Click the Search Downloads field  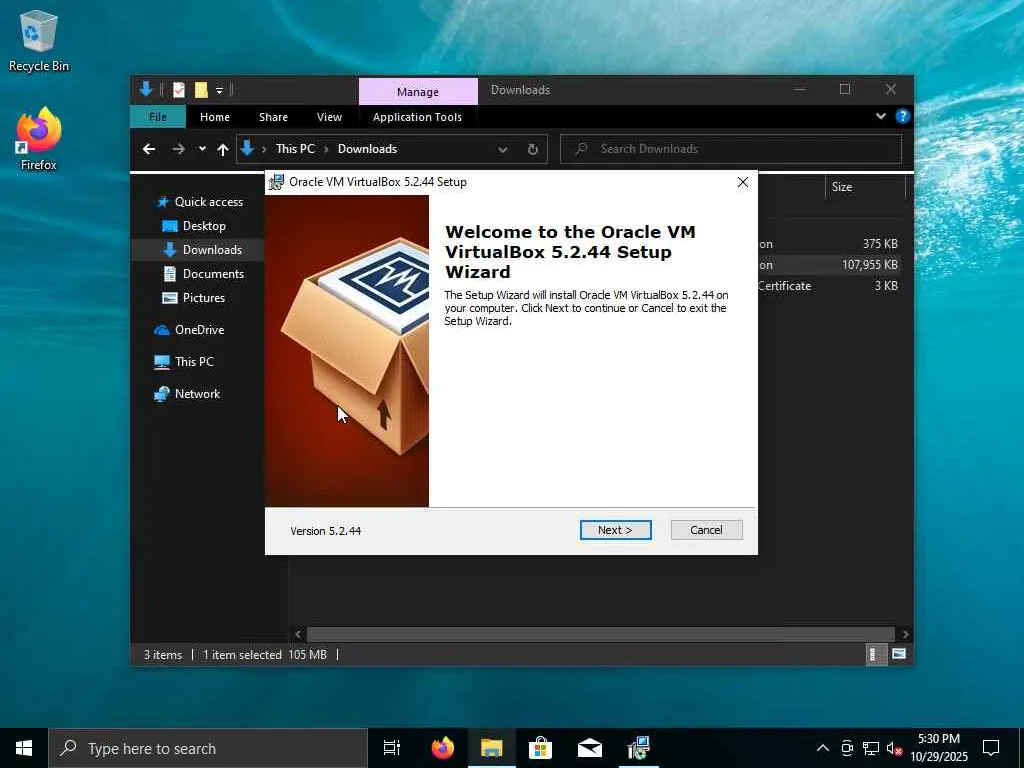click(731, 149)
